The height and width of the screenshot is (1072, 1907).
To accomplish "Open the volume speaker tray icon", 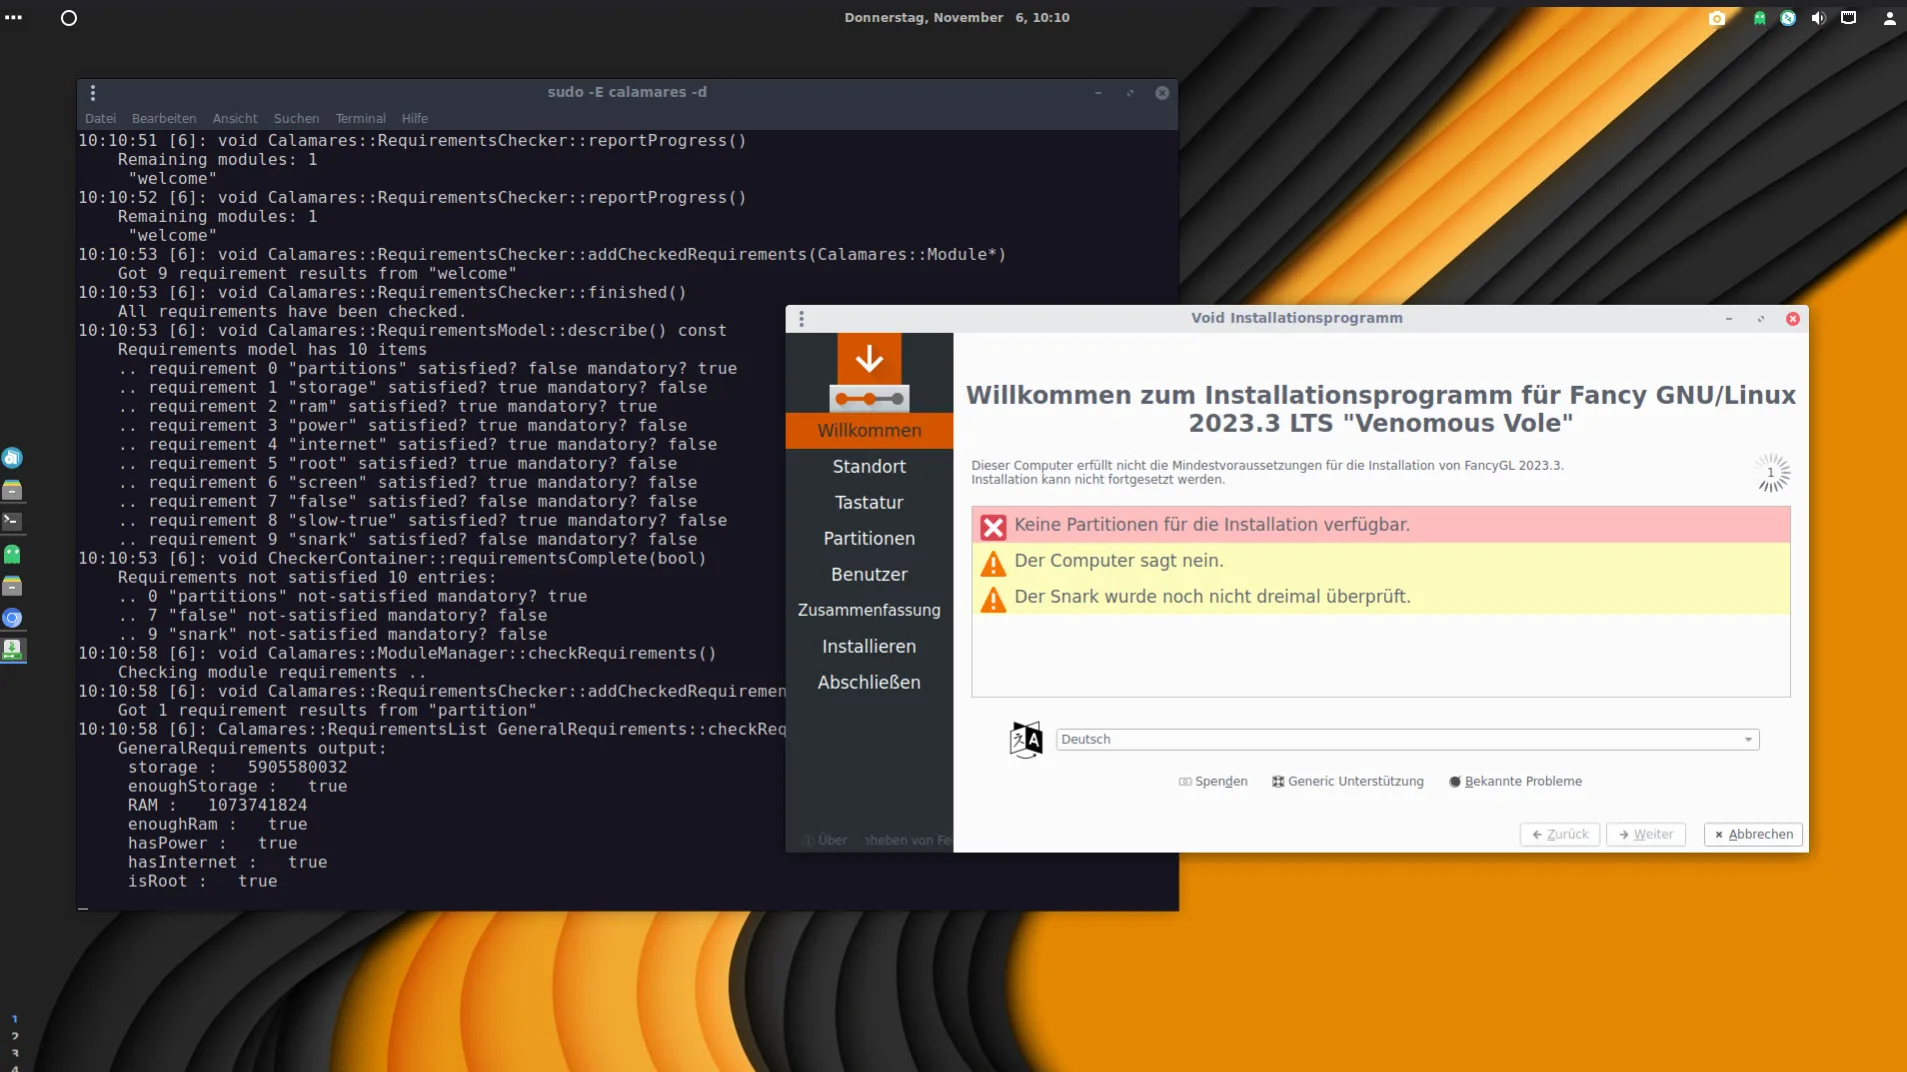I will click(x=1818, y=18).
